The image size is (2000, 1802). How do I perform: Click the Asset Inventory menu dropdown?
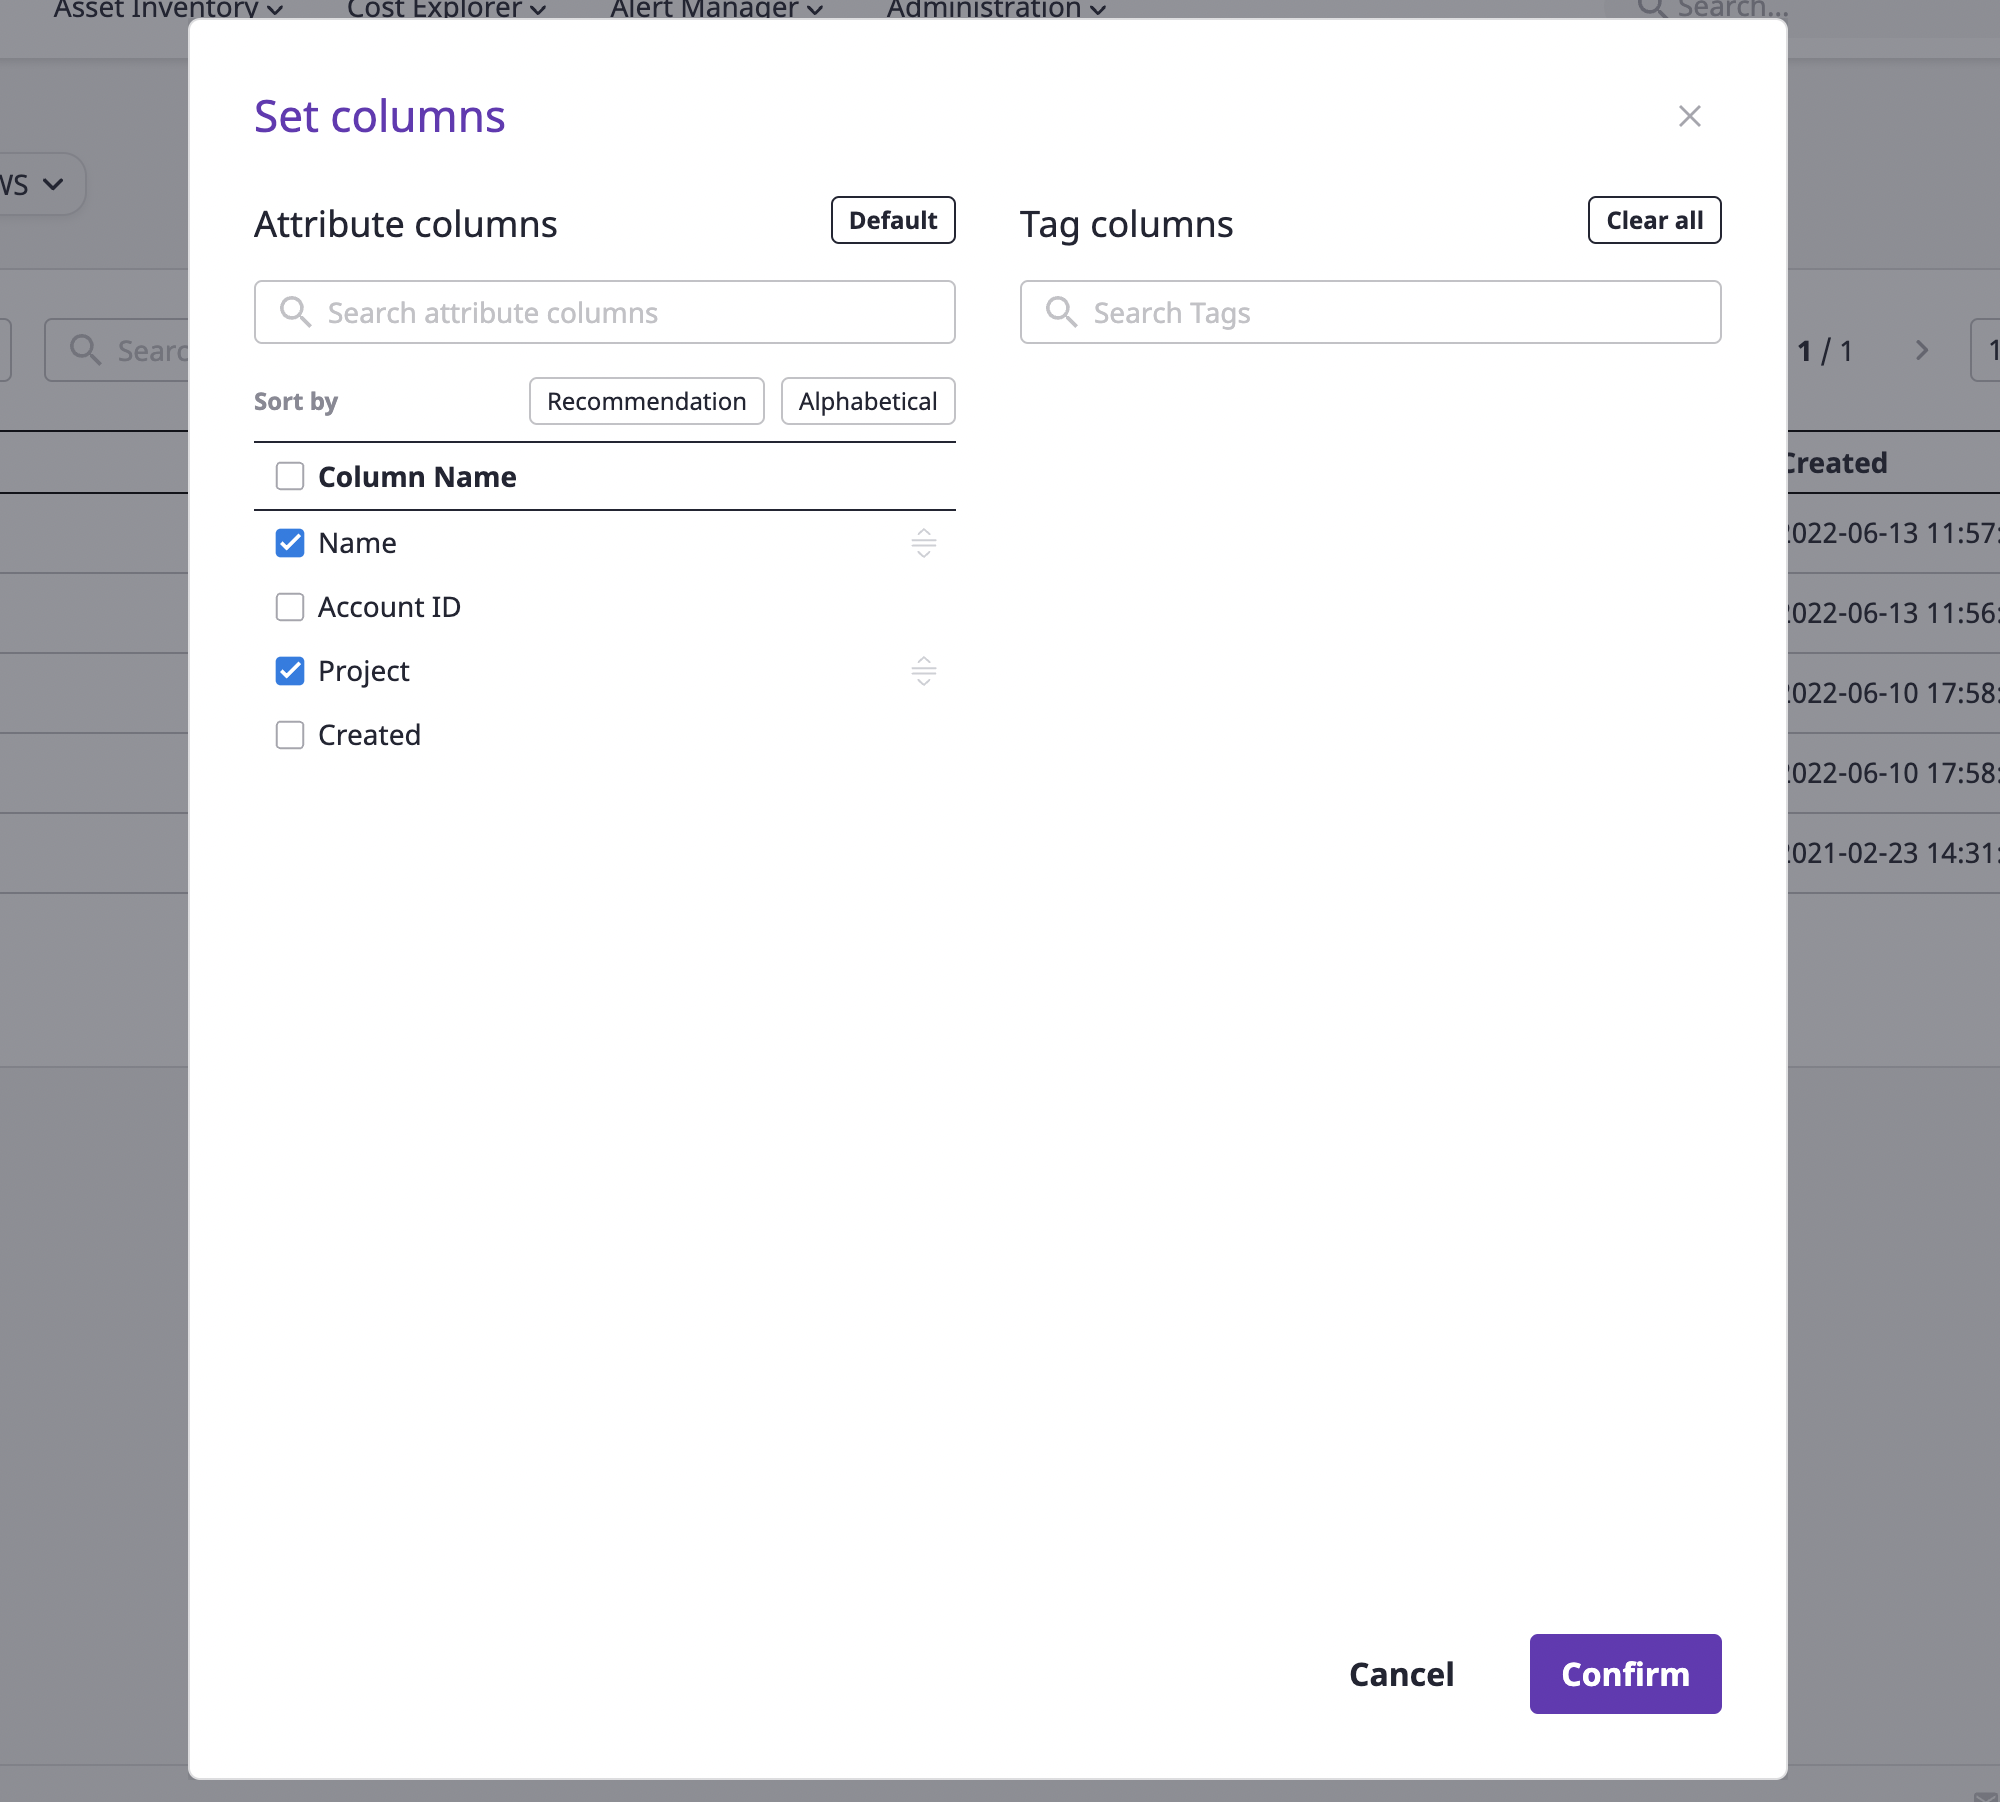(x=169, y=10)
